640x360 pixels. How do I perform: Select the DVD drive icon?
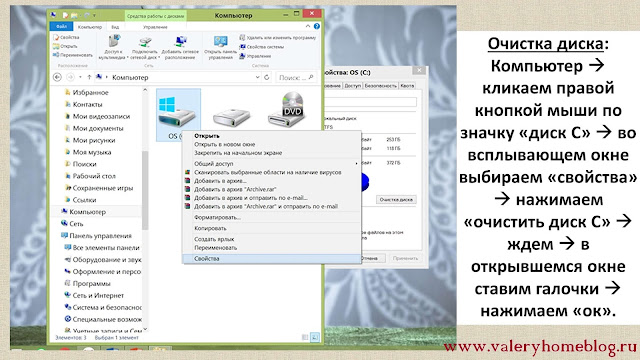(x=287, y=109)
